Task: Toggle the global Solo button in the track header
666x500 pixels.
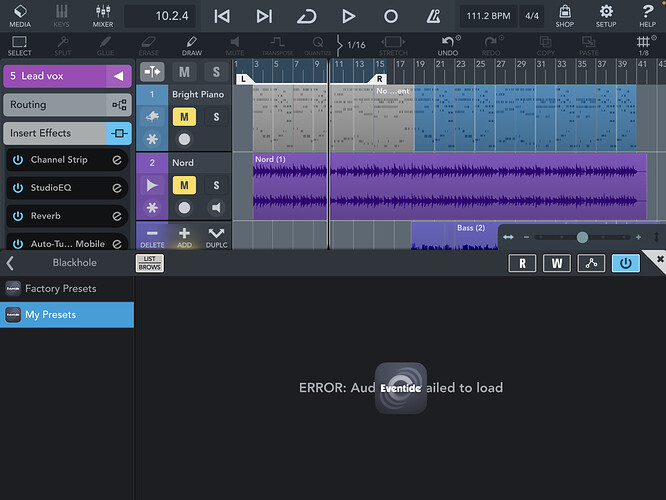Action: pos(216,72)
